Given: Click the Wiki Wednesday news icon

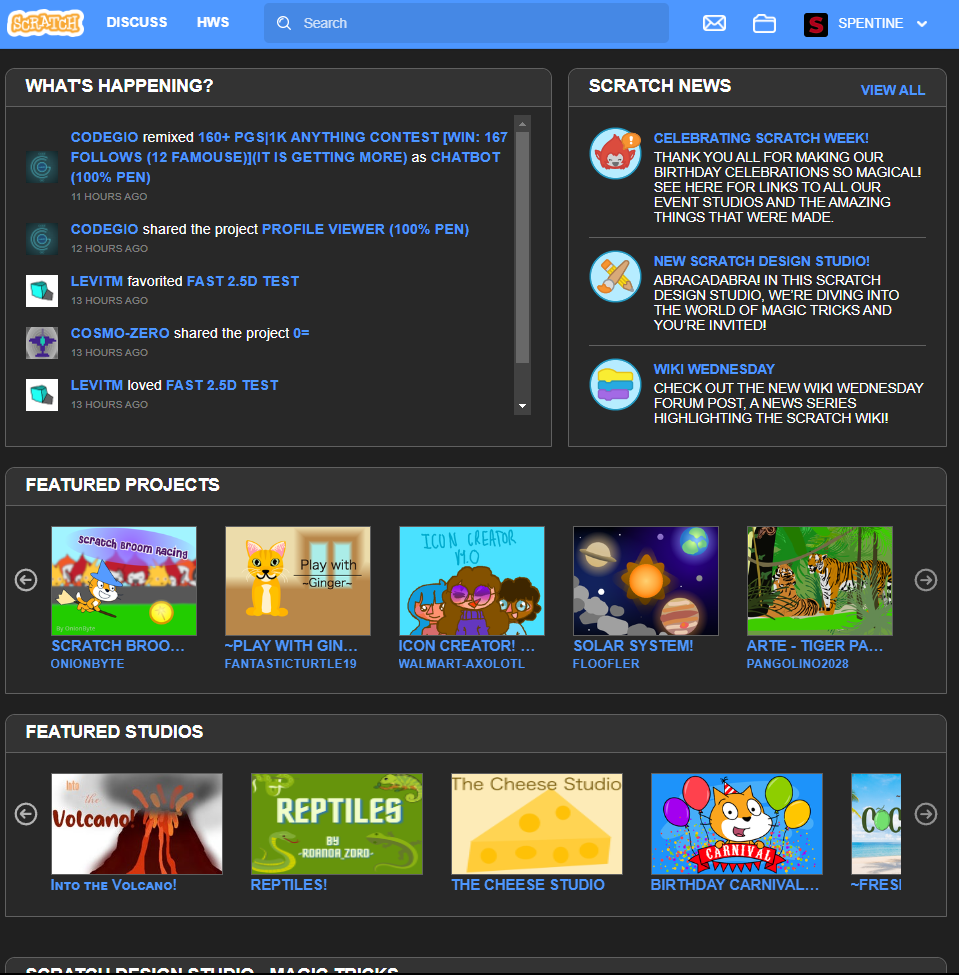Looking at the screenshot, I should point(614,384).
